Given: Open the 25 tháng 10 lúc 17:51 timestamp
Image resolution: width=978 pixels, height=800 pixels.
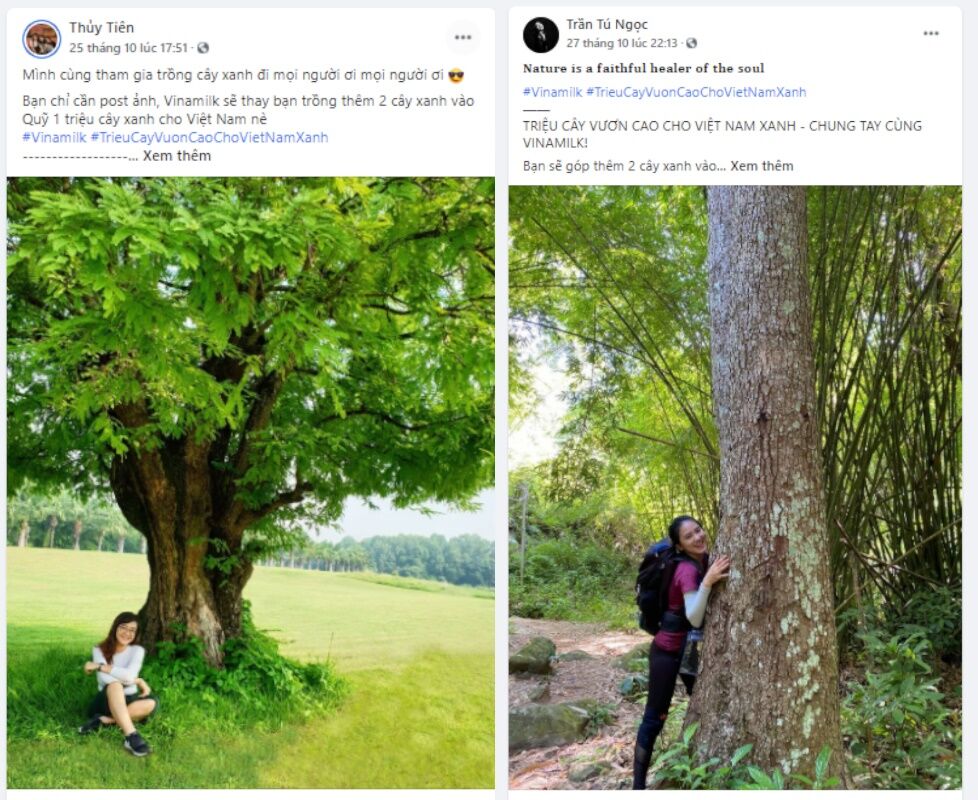Looking at the screenshot, I should (x=128, y=48).
